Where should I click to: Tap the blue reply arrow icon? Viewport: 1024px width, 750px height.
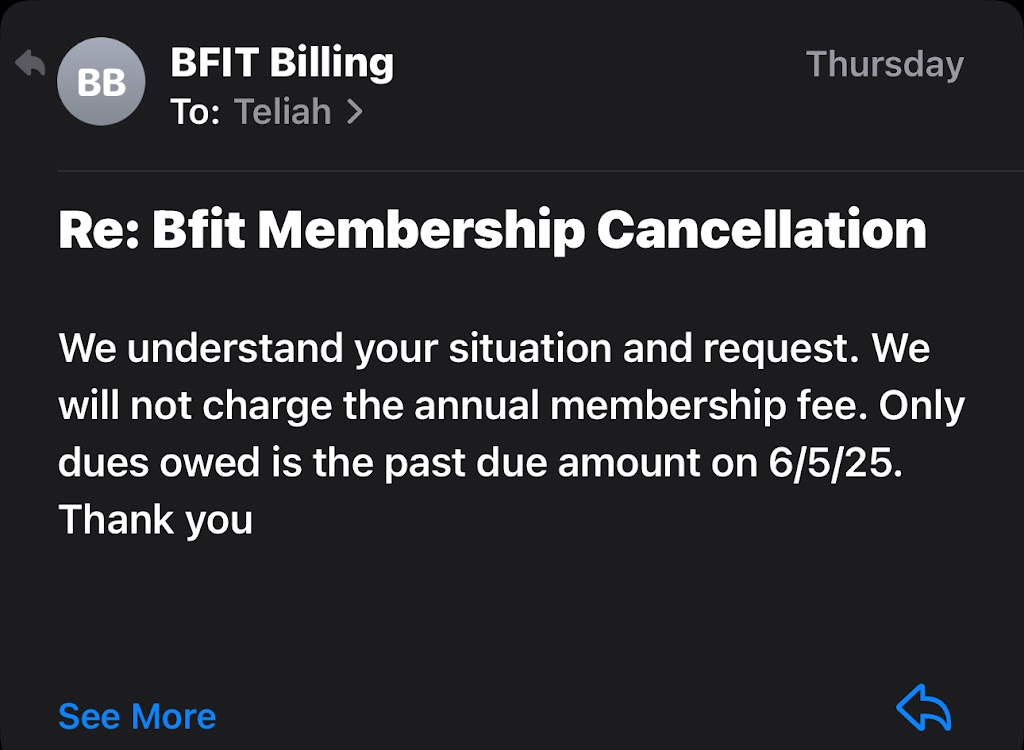coord(923,709)
